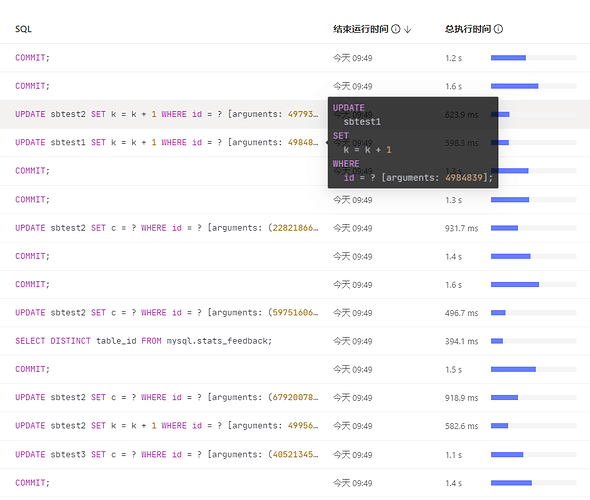Open last COMMIT row with 1.4 s
The image size is (590, 500).
point(295,483)
